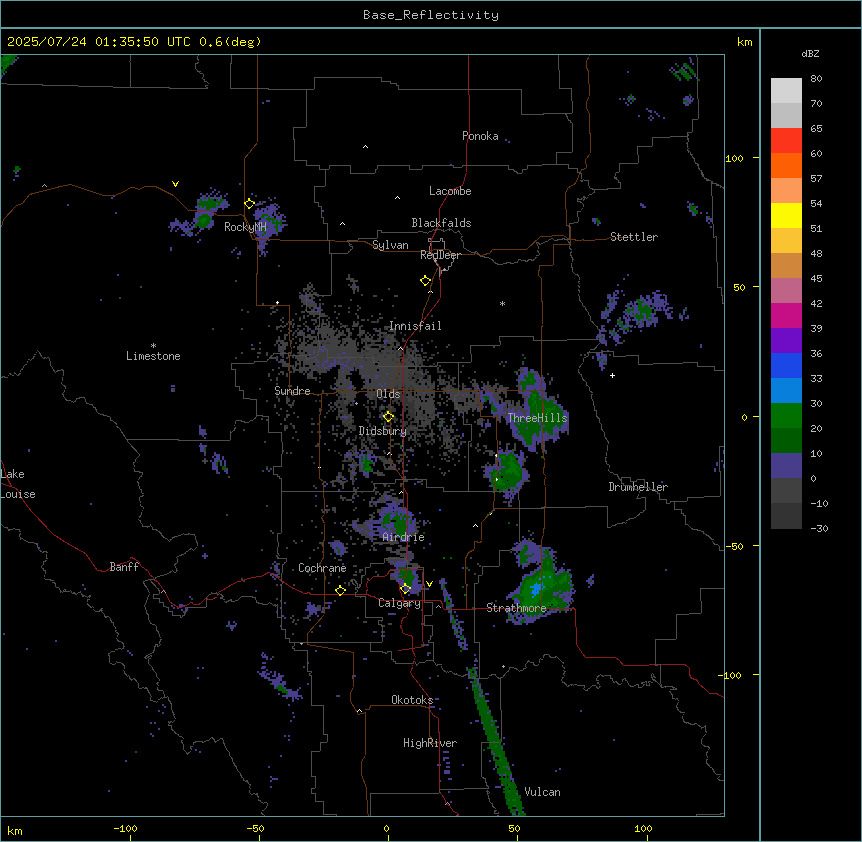
Task: Click the ThreeHills label
Action: click(537, 418)
